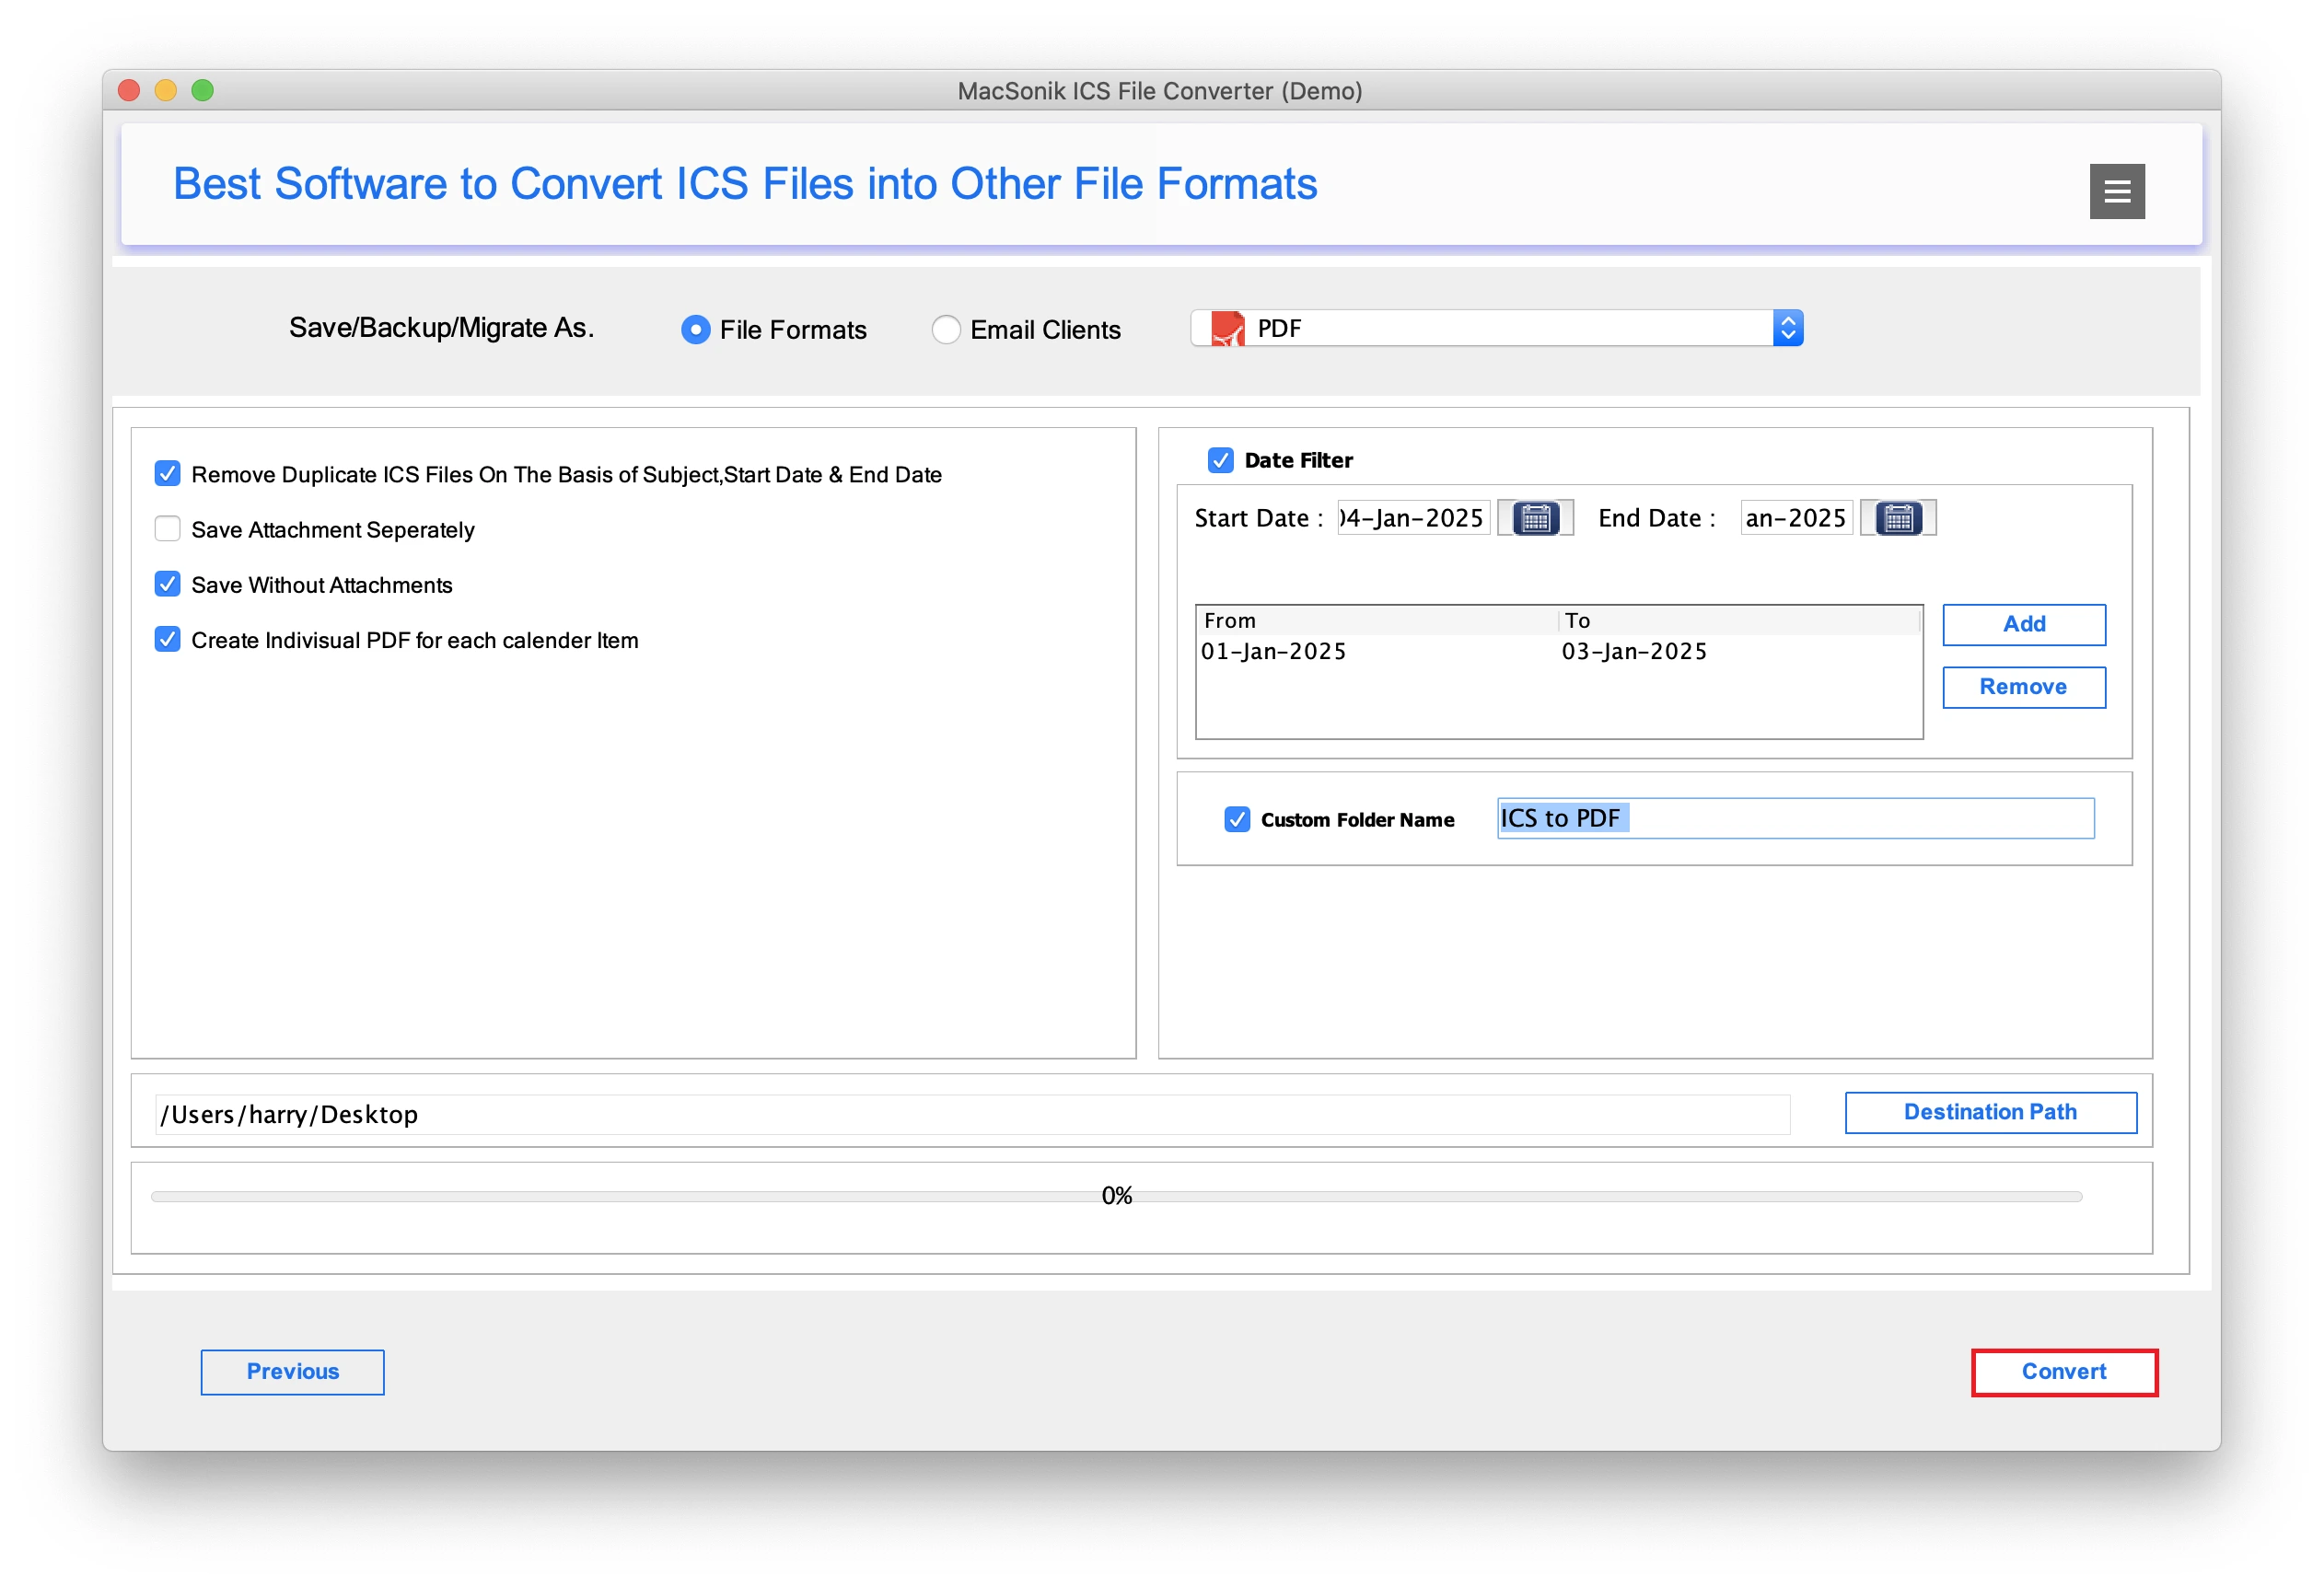Select the 01-Jan-2025 From date cell
Screen dimensions: 2324x1587
click(x=1376, y=651)
